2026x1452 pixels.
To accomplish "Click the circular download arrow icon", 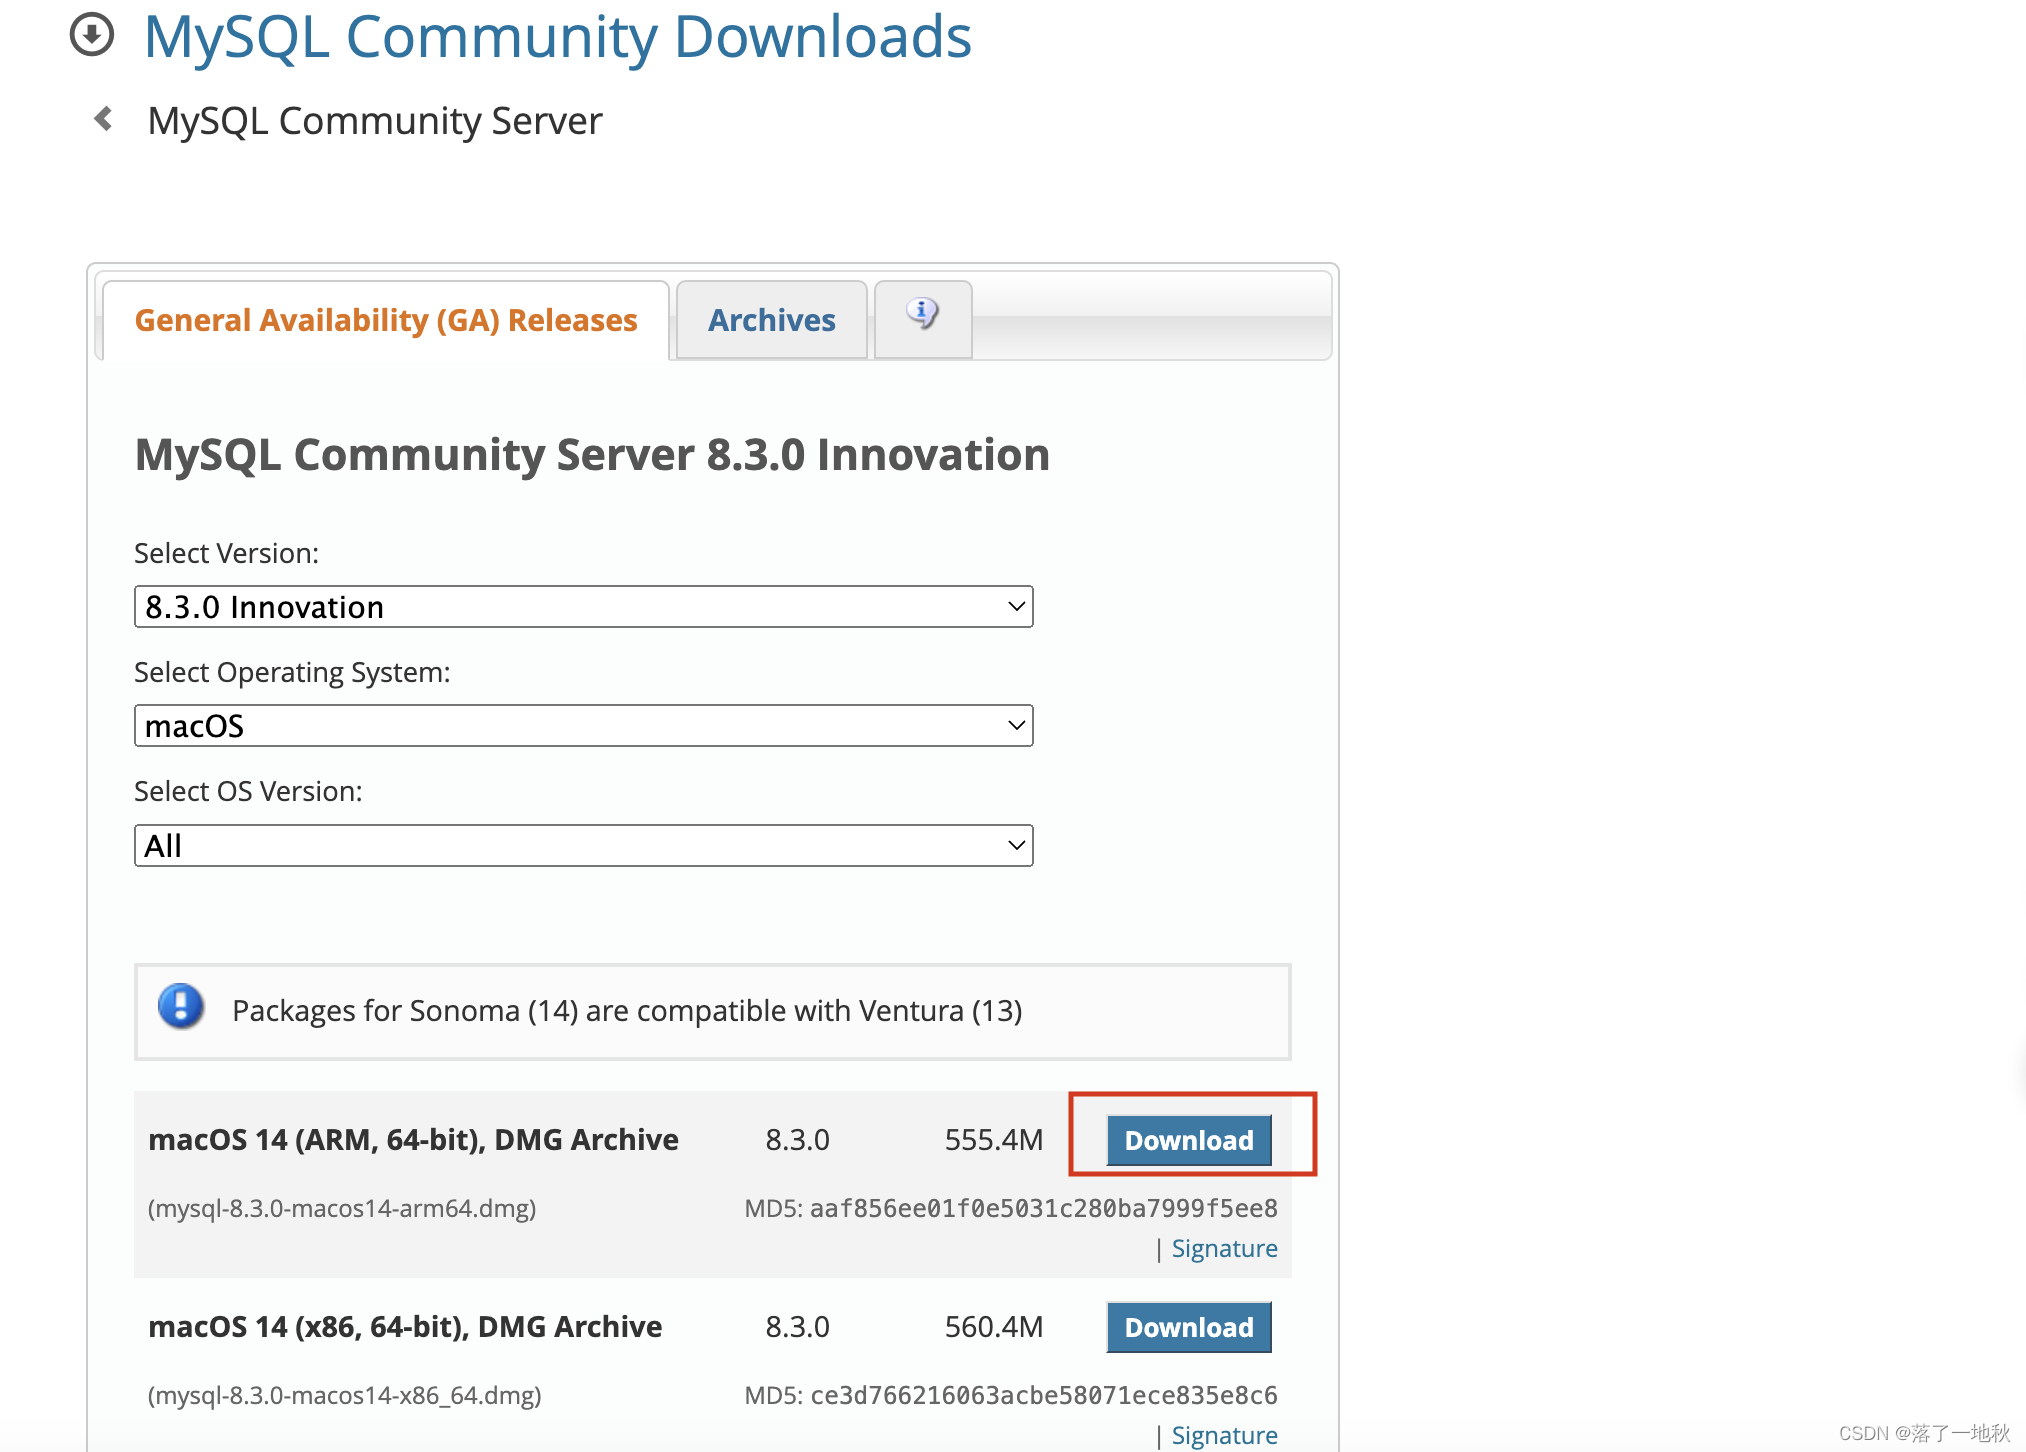I will (x=92, y=35).
